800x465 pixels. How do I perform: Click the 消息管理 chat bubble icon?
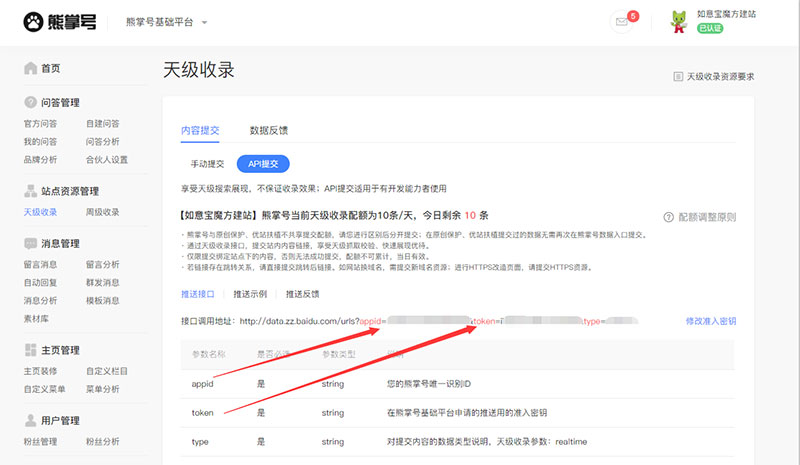pyautogui.click(x=30, y=243)
